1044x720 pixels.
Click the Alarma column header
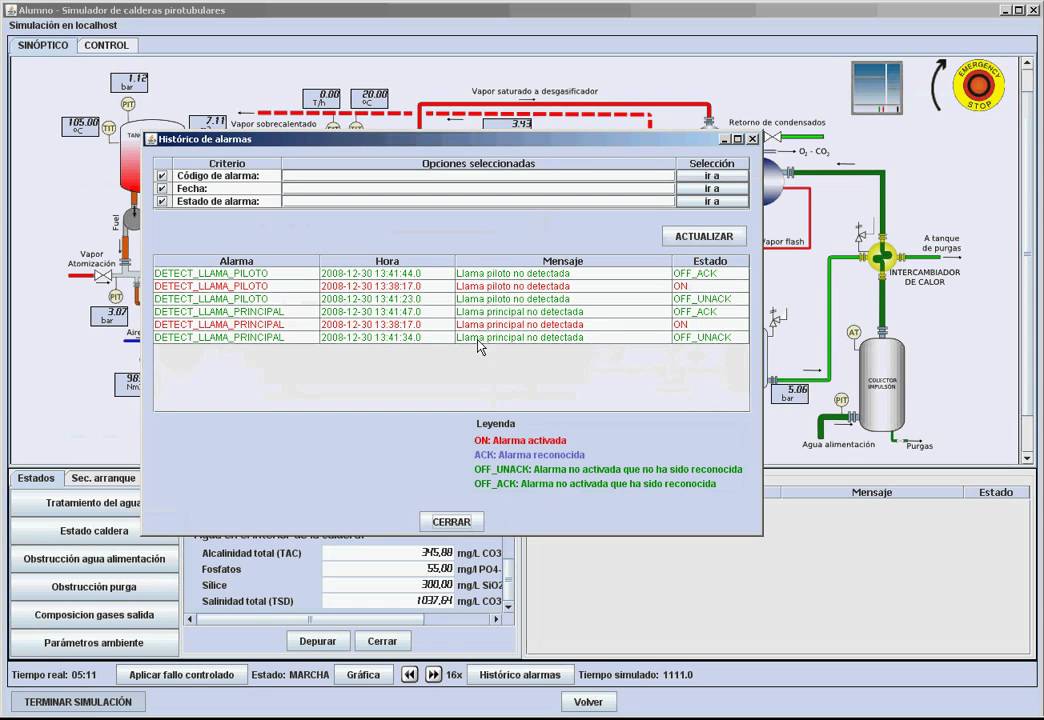click(x=236, y=261)
